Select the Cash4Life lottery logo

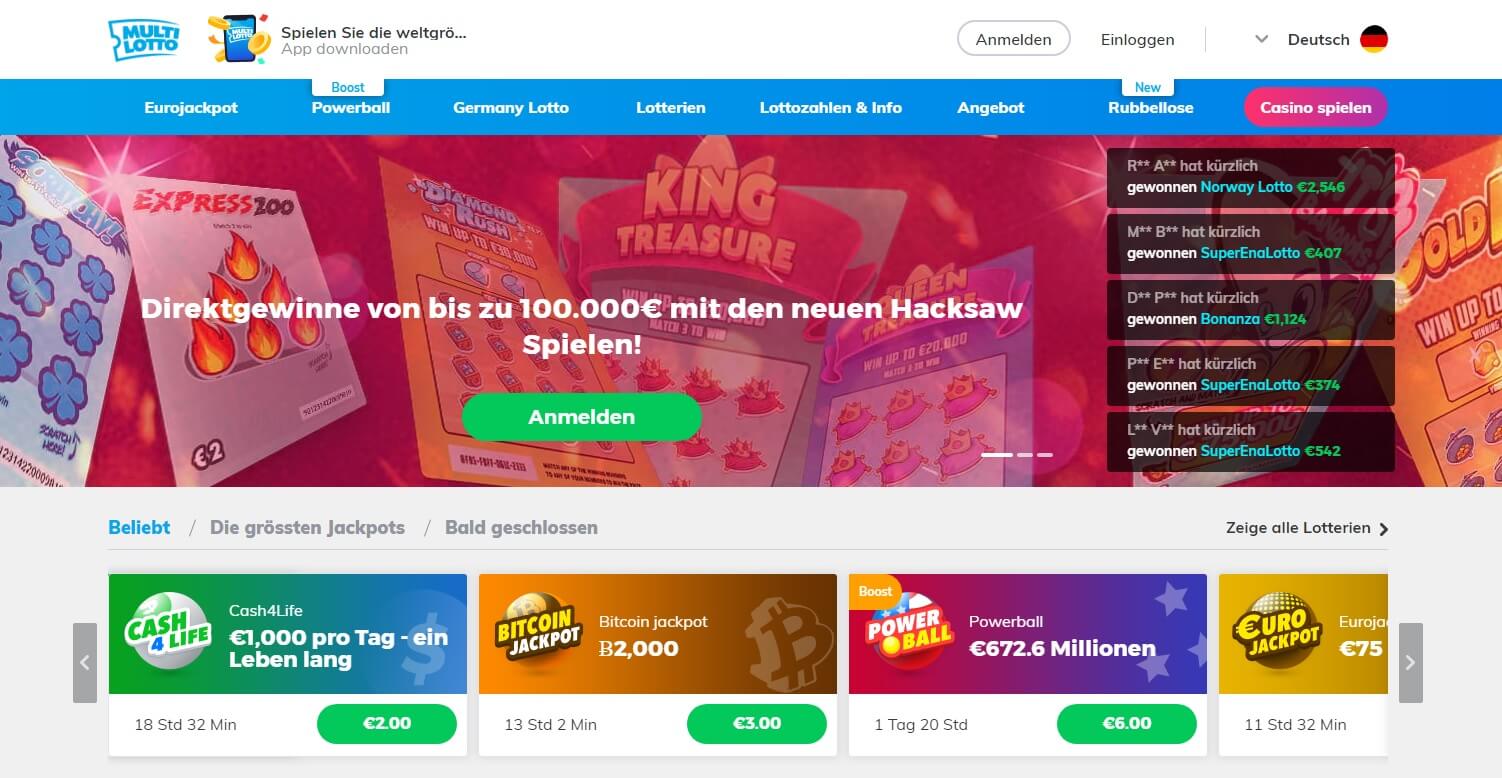167,633
